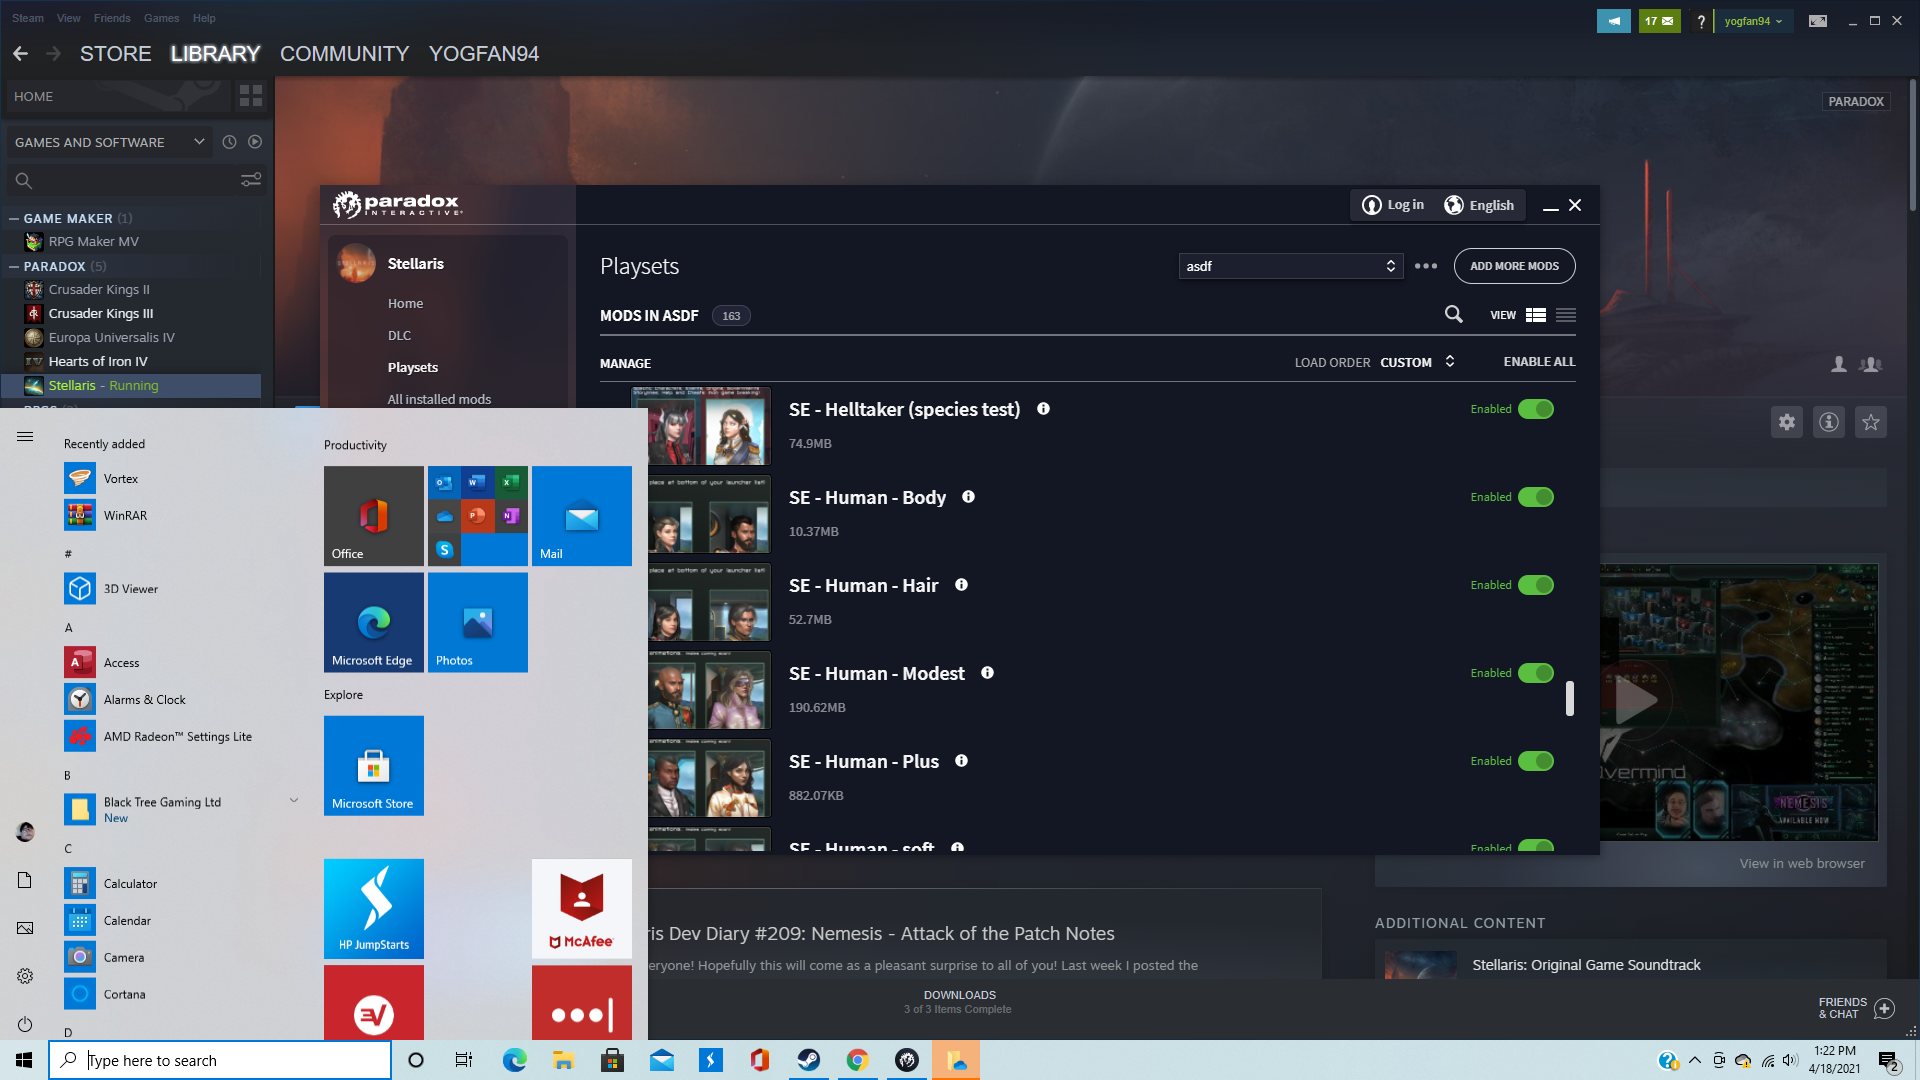The width and height of the screenshot is (1920, 1080).
Task: Collapse the Paradox category
Action: [x=14, y=266]
